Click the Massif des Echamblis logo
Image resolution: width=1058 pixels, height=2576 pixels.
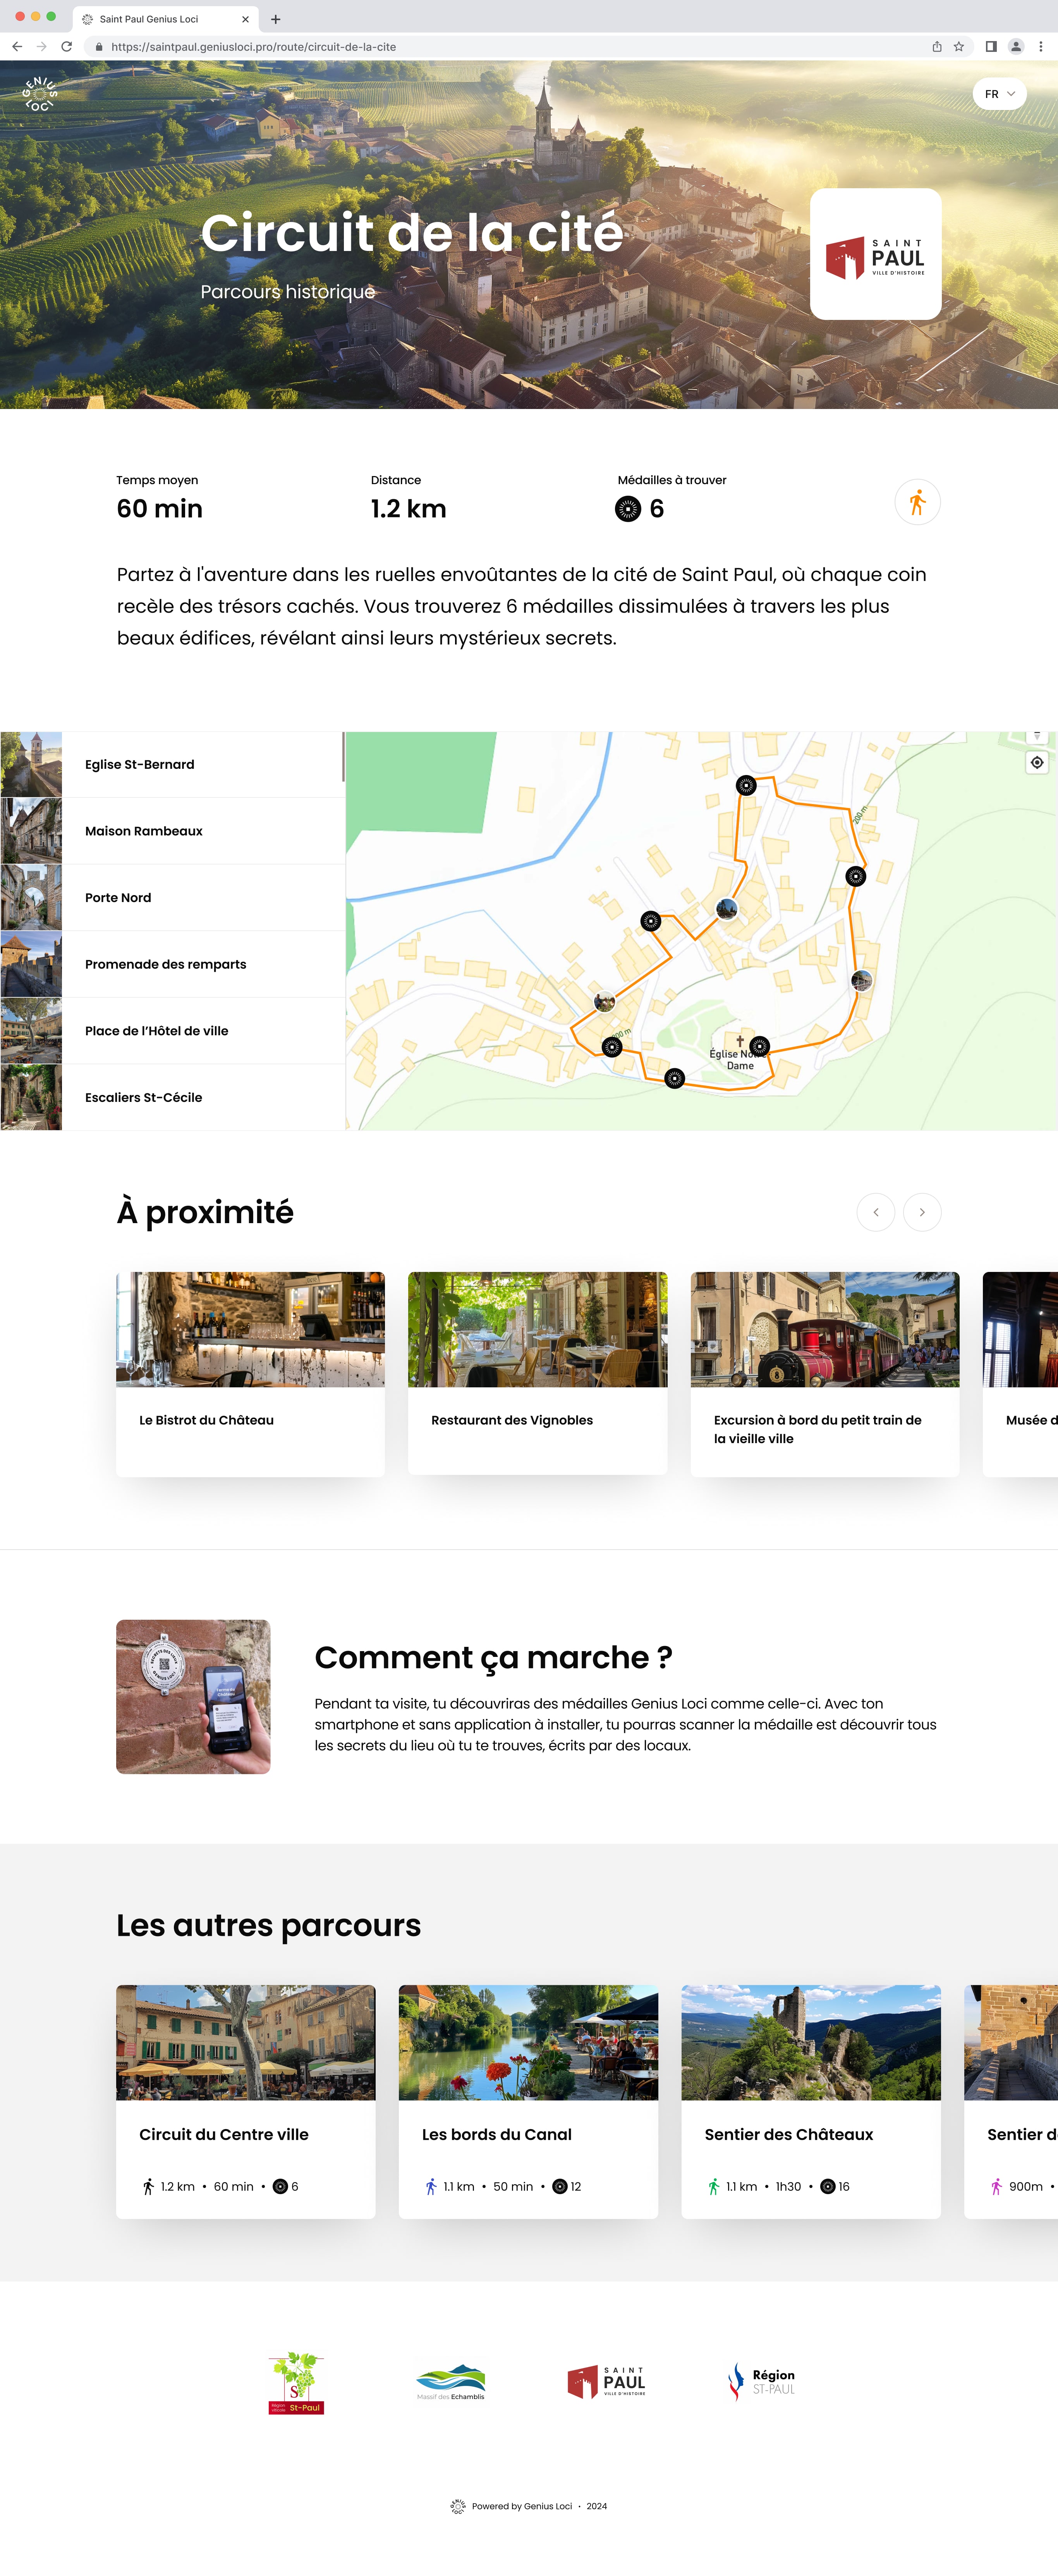tap(451, 2382)
